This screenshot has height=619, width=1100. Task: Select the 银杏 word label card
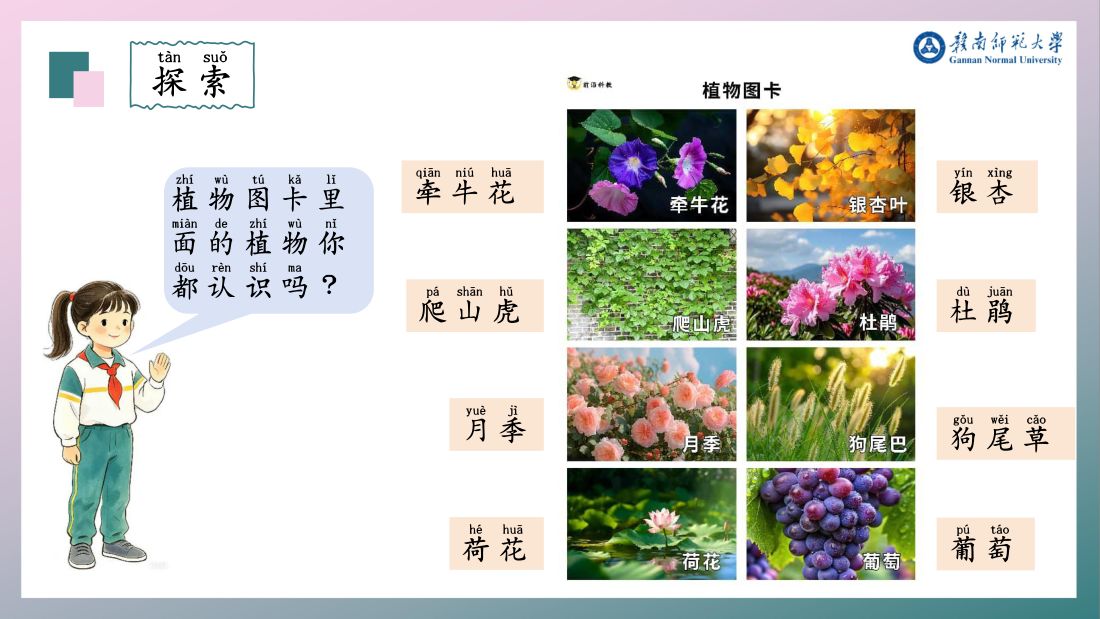987,187
